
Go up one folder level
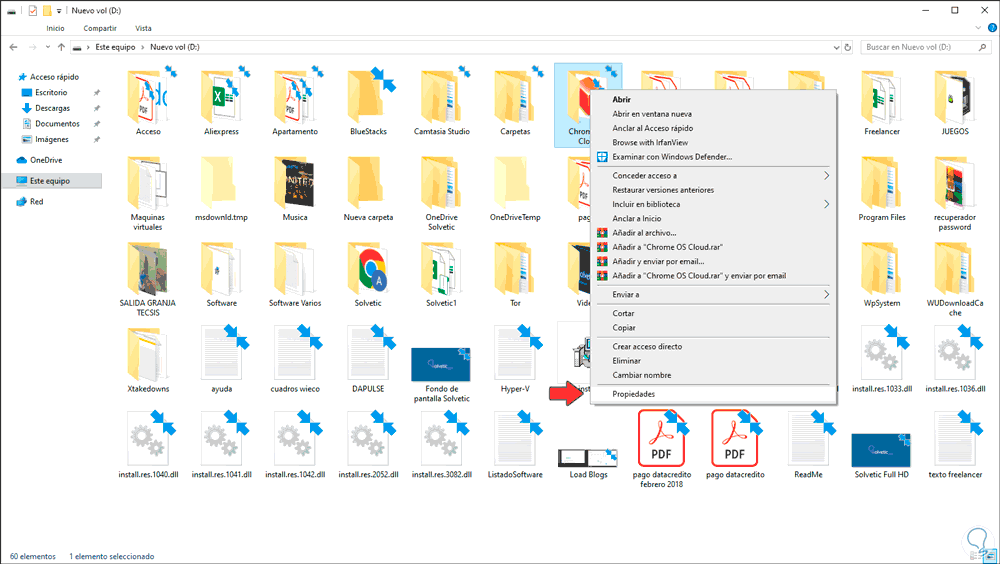tap(61, 47)
